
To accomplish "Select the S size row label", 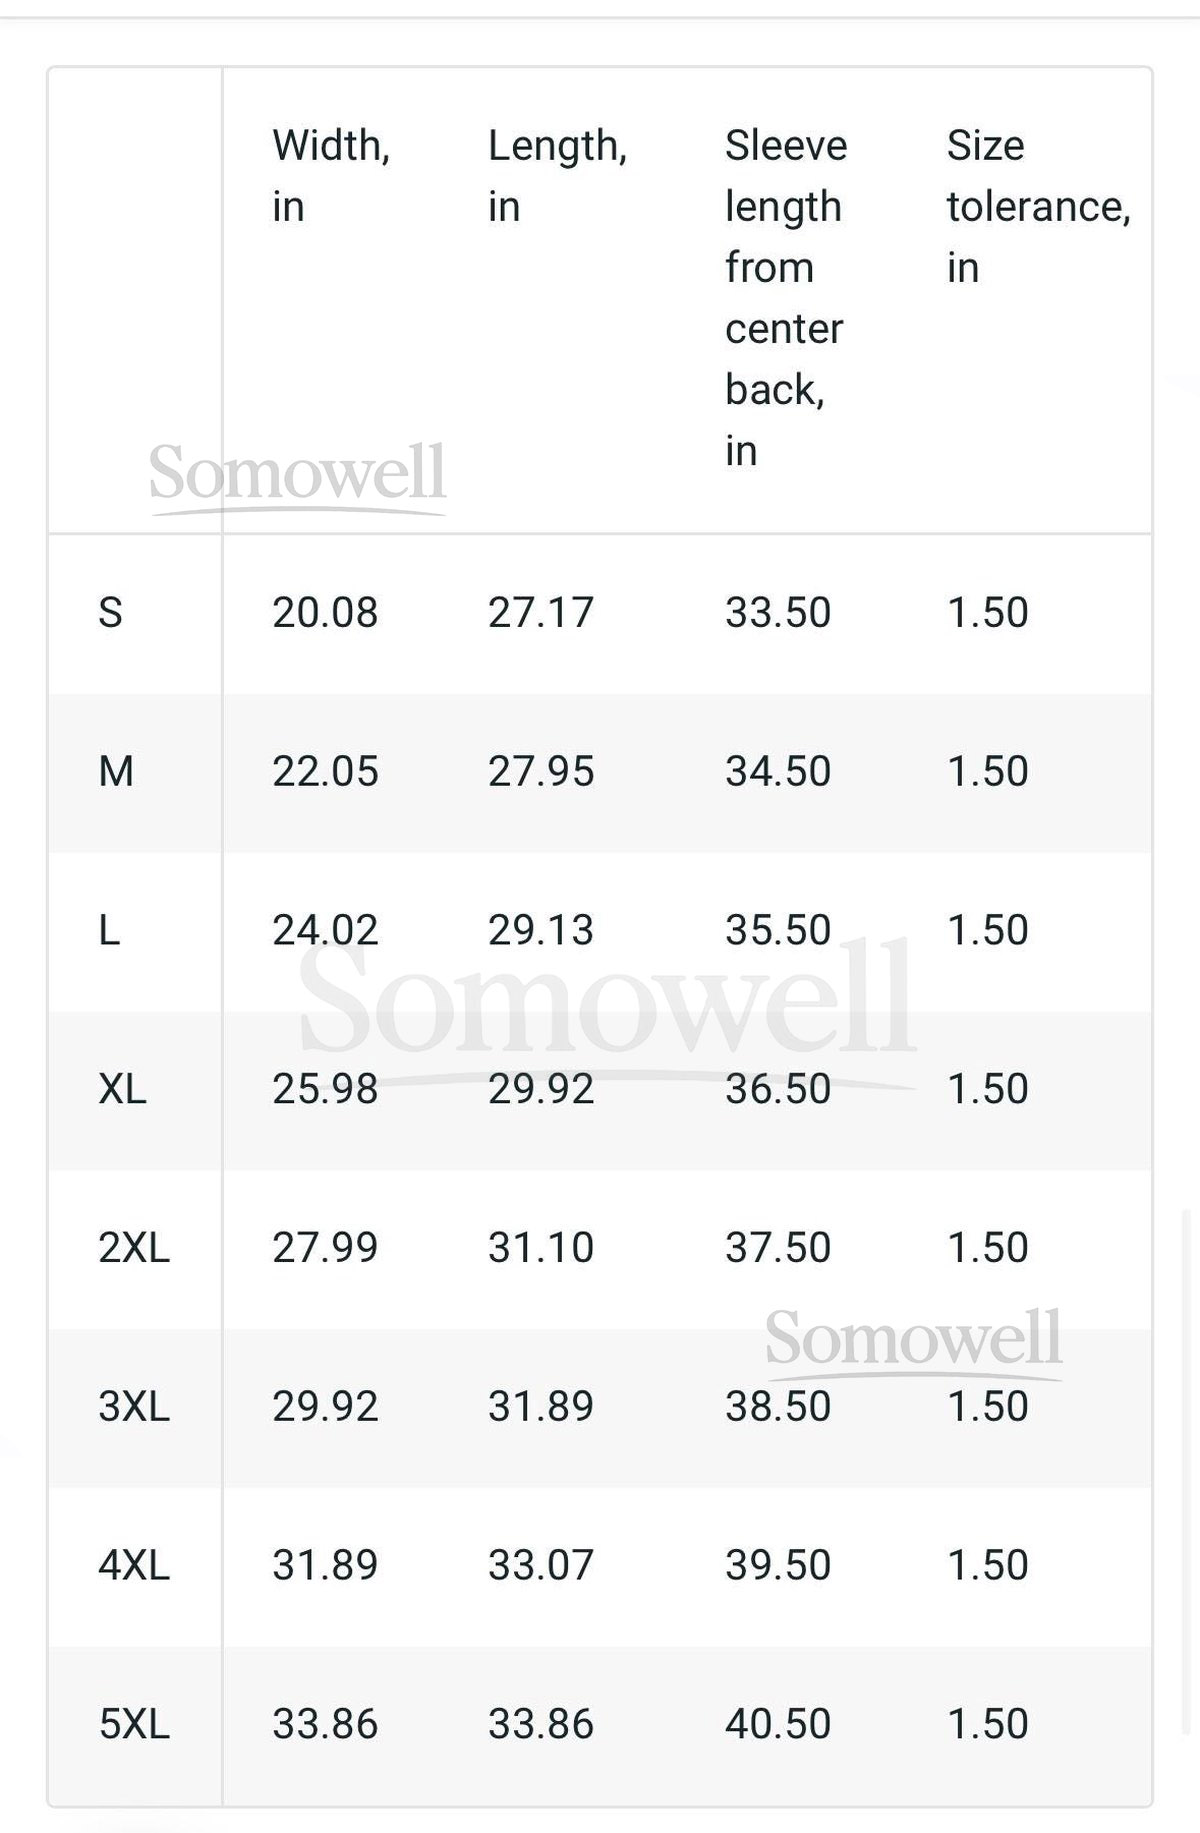I will coord(110,612).
